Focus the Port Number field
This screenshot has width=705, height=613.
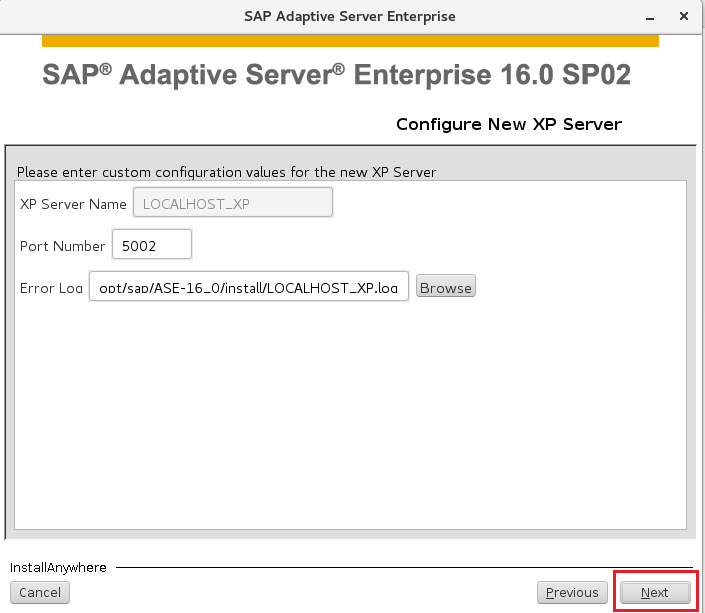point(152,244)
